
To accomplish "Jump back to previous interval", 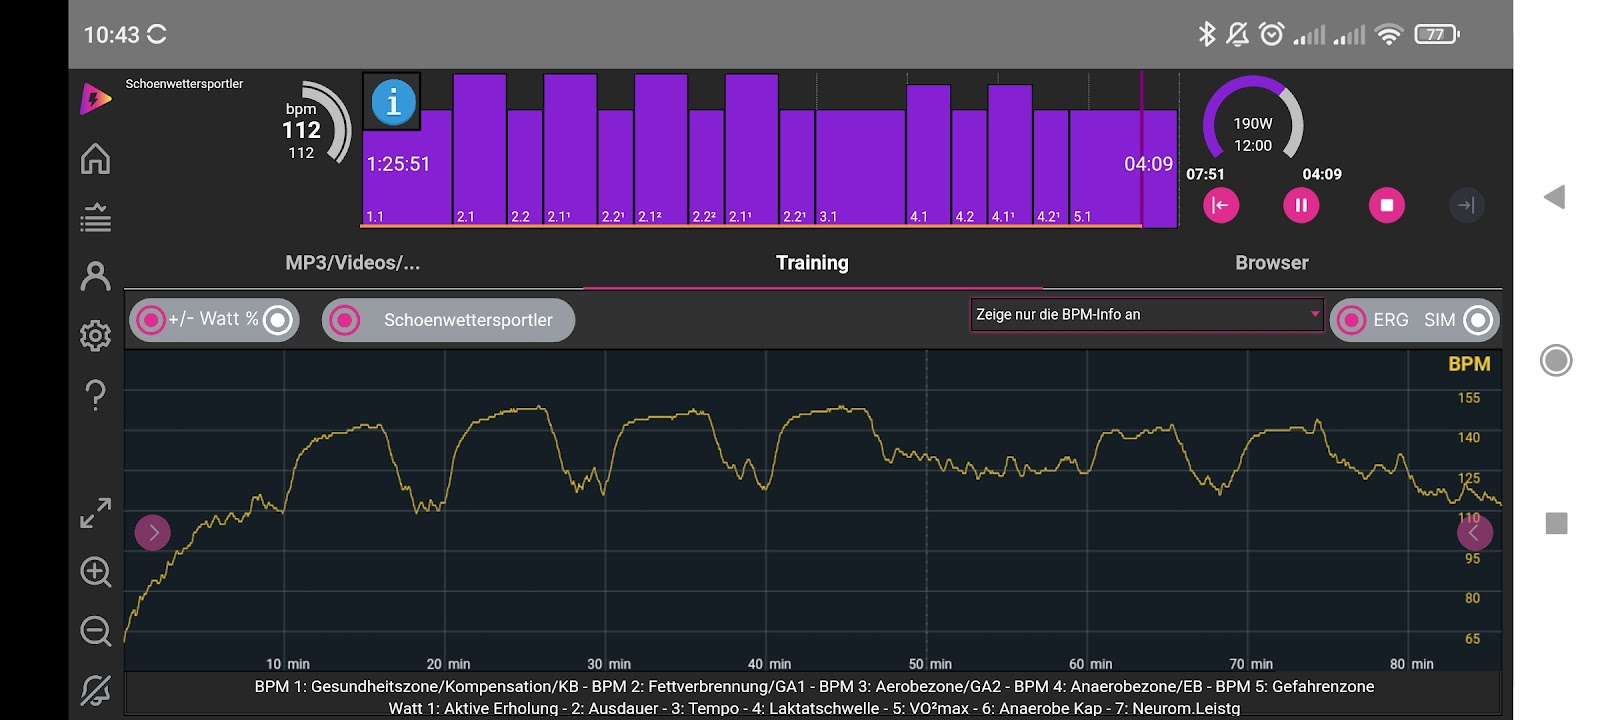I will coord(1220,206).
